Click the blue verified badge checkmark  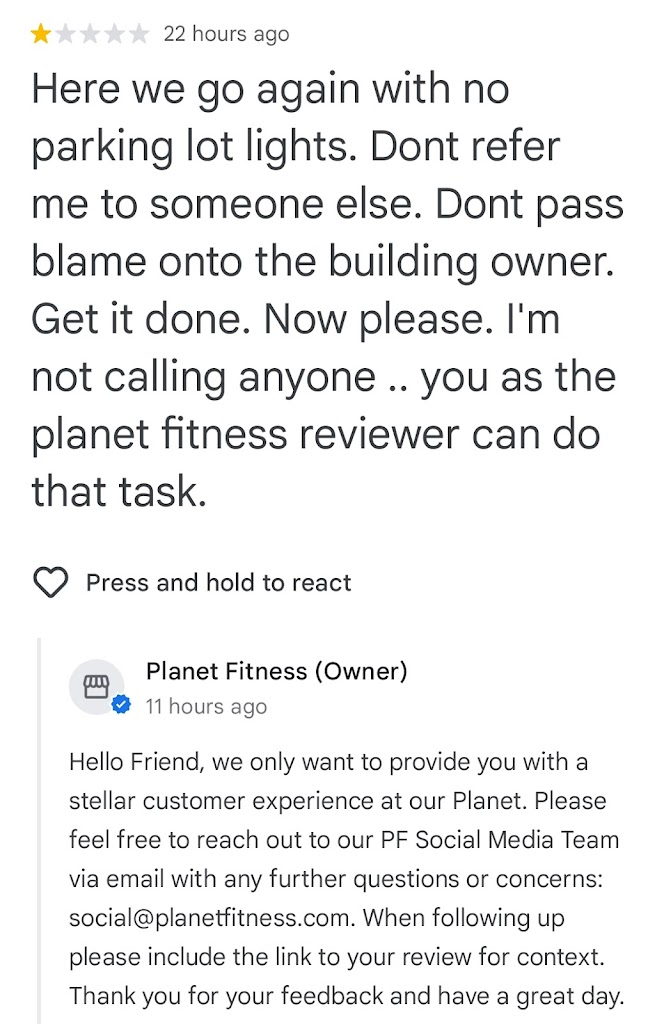(122, 706)
